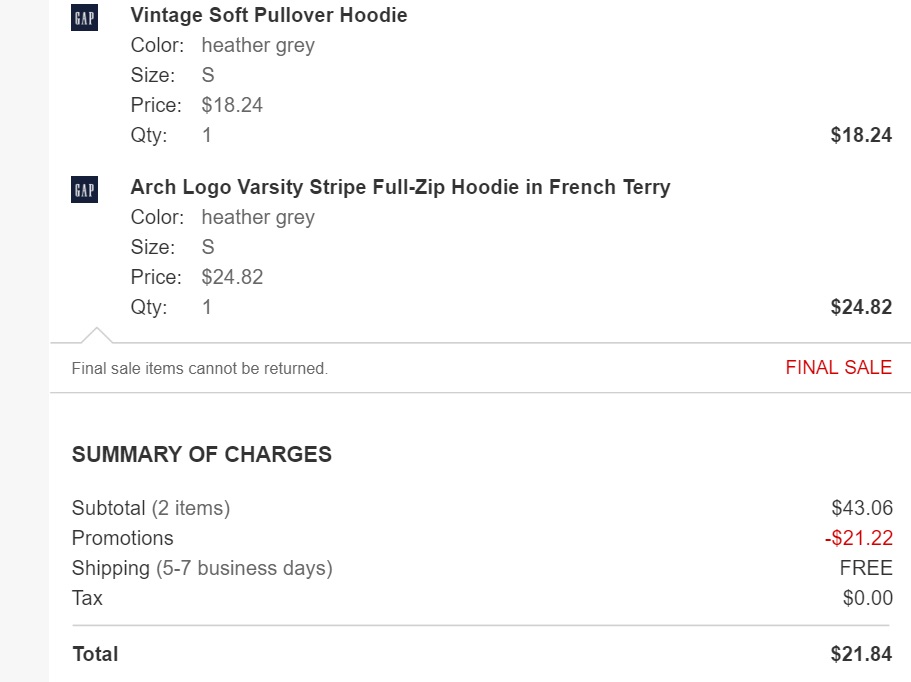
Task: Select the SUMMARY OF CHARGES heading
Action: (x=202, y=454)
